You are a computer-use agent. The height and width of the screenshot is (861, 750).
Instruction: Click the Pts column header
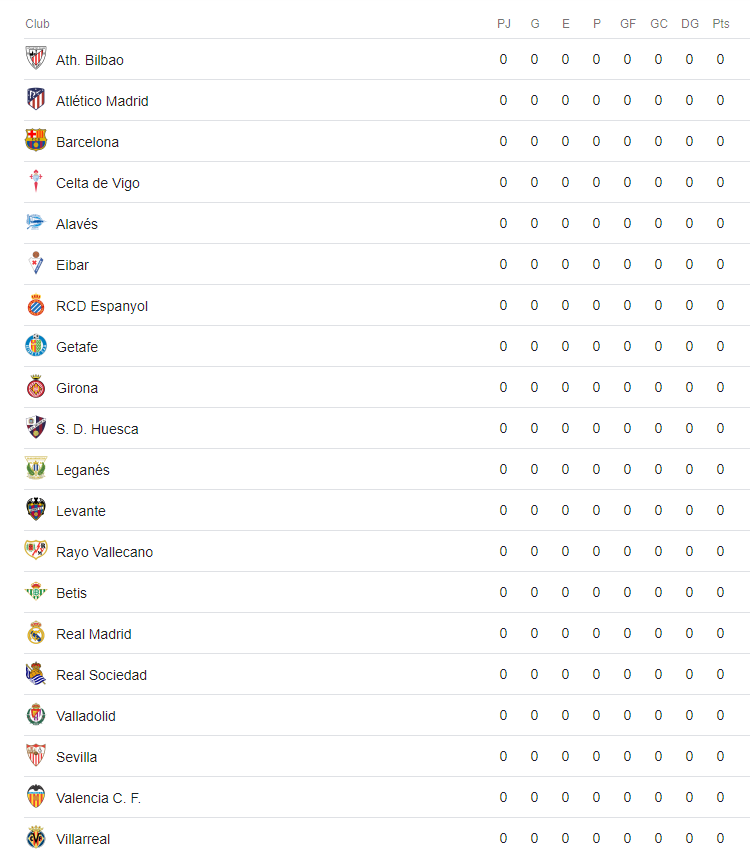click(721, 24)
